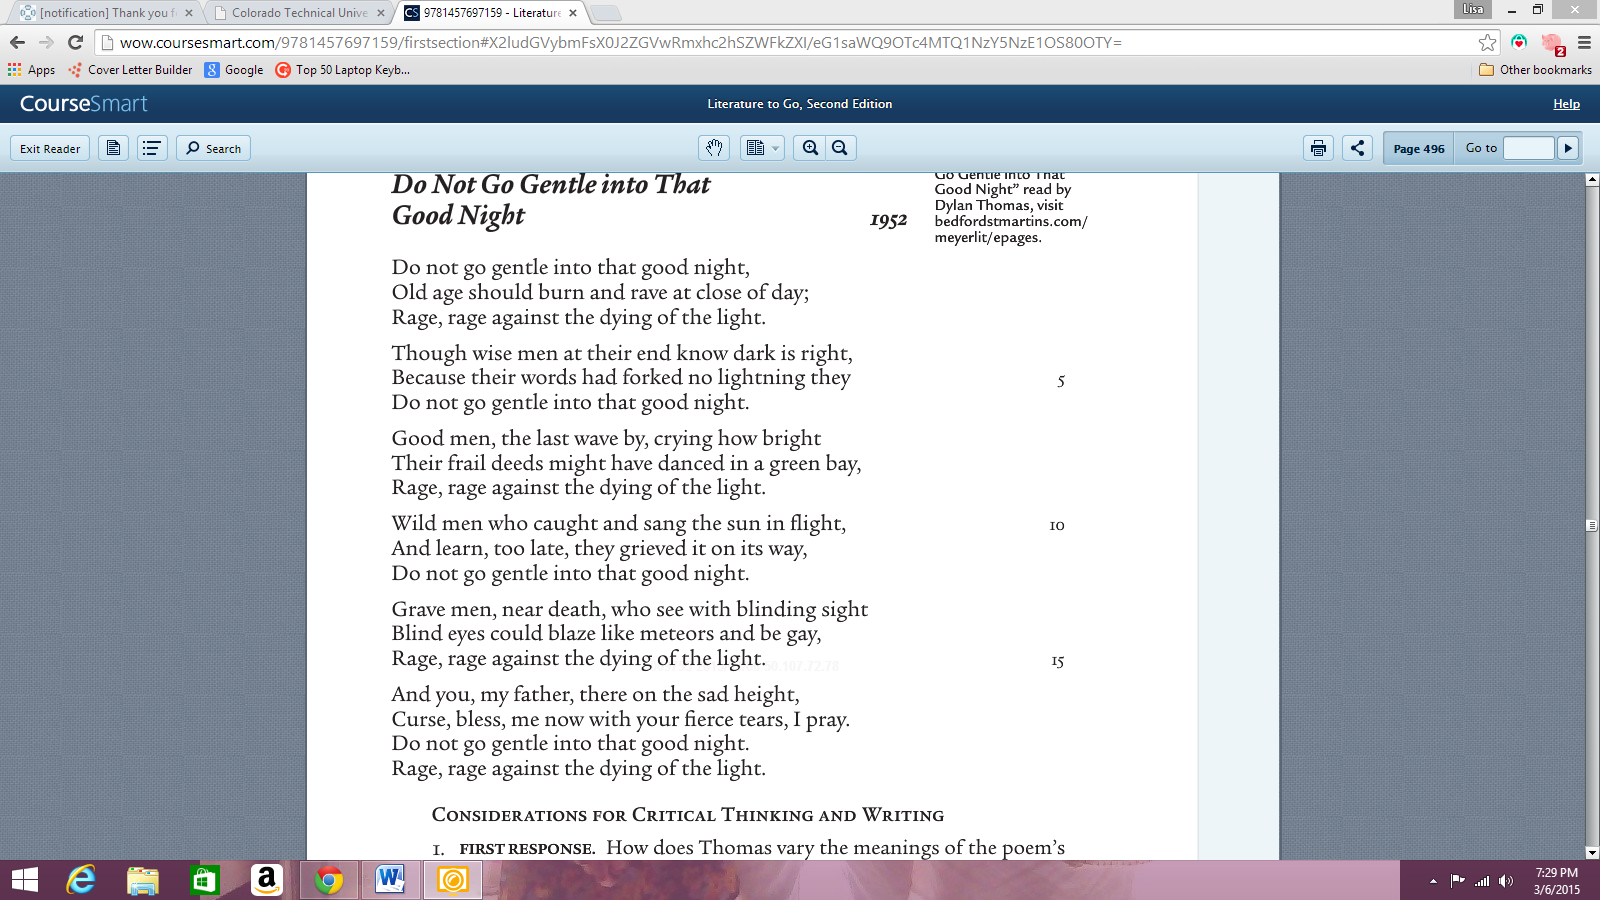Switch to Chrome in the taskbar
The height and width of the screenshot is (900, 1600).
[329, 880]
